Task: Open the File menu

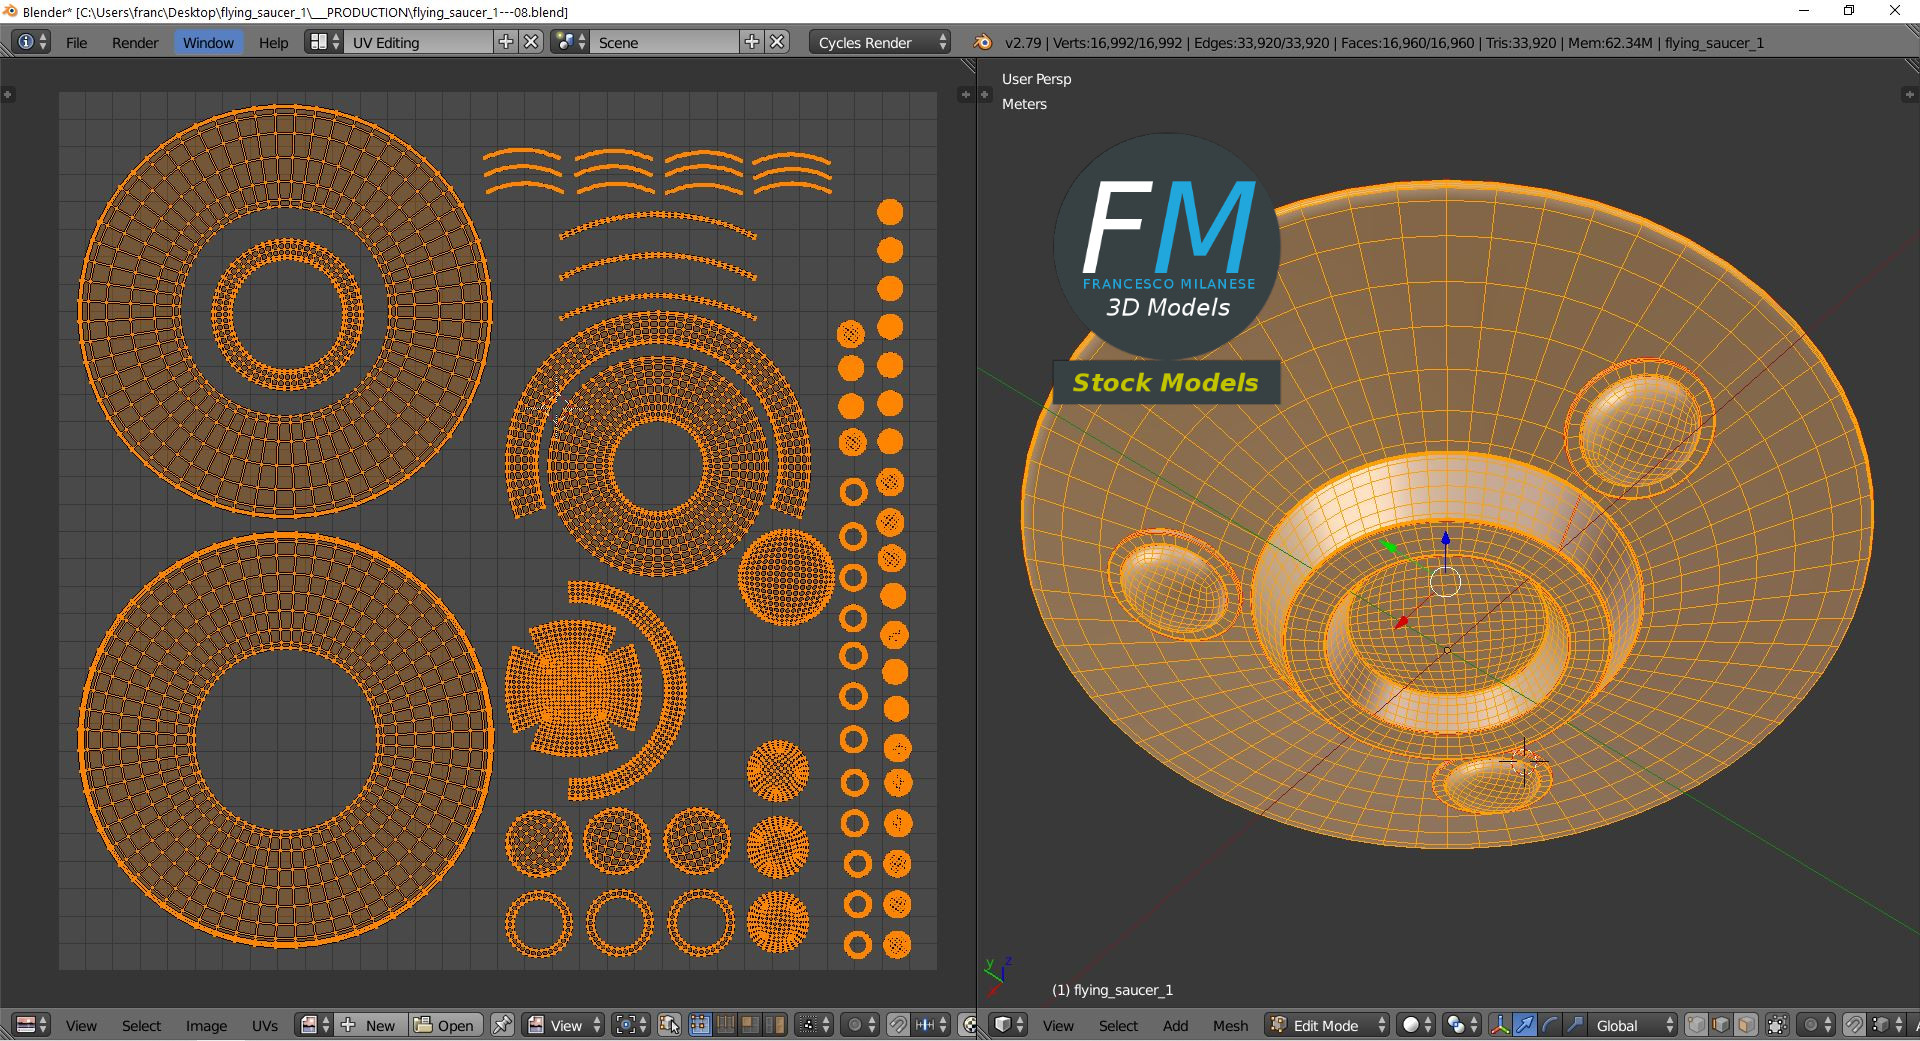Action: click(x=76, y=42)
